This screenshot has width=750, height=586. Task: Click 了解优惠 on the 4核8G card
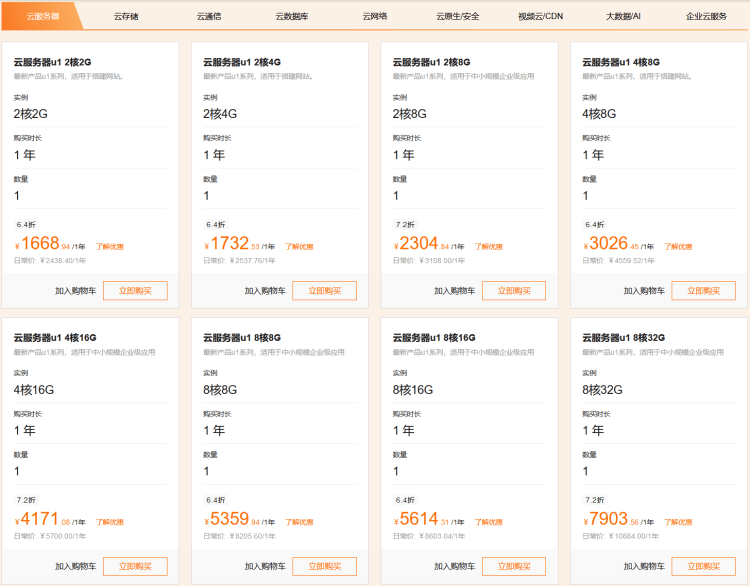tap(679, 246)
